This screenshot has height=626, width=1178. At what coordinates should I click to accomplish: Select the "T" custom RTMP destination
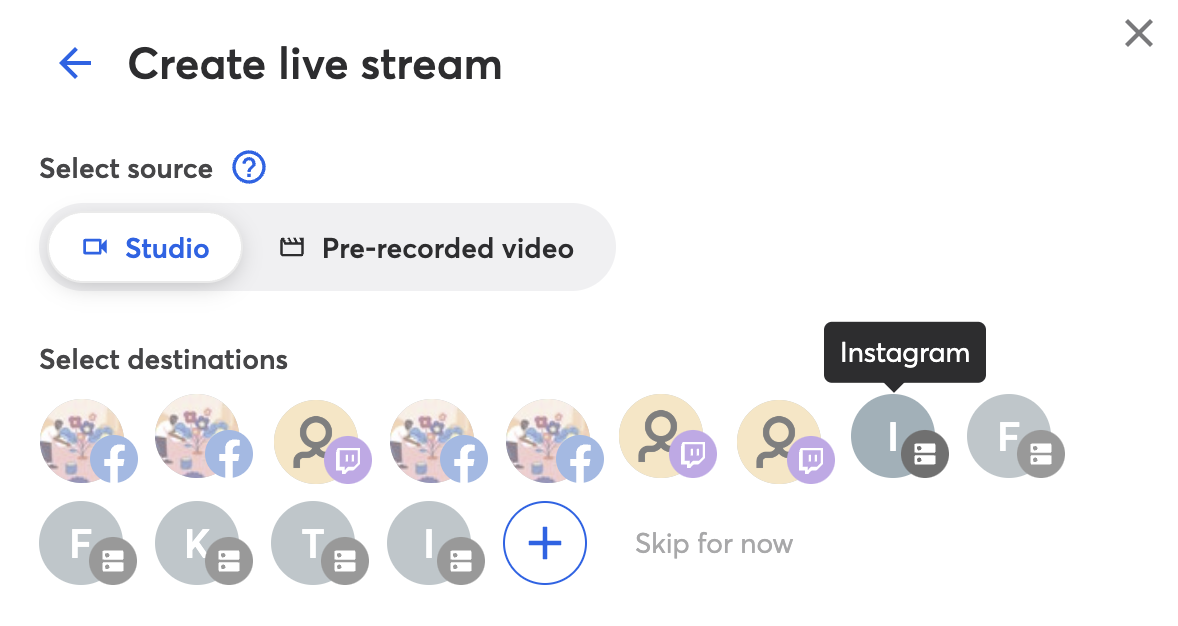point(320,543)
